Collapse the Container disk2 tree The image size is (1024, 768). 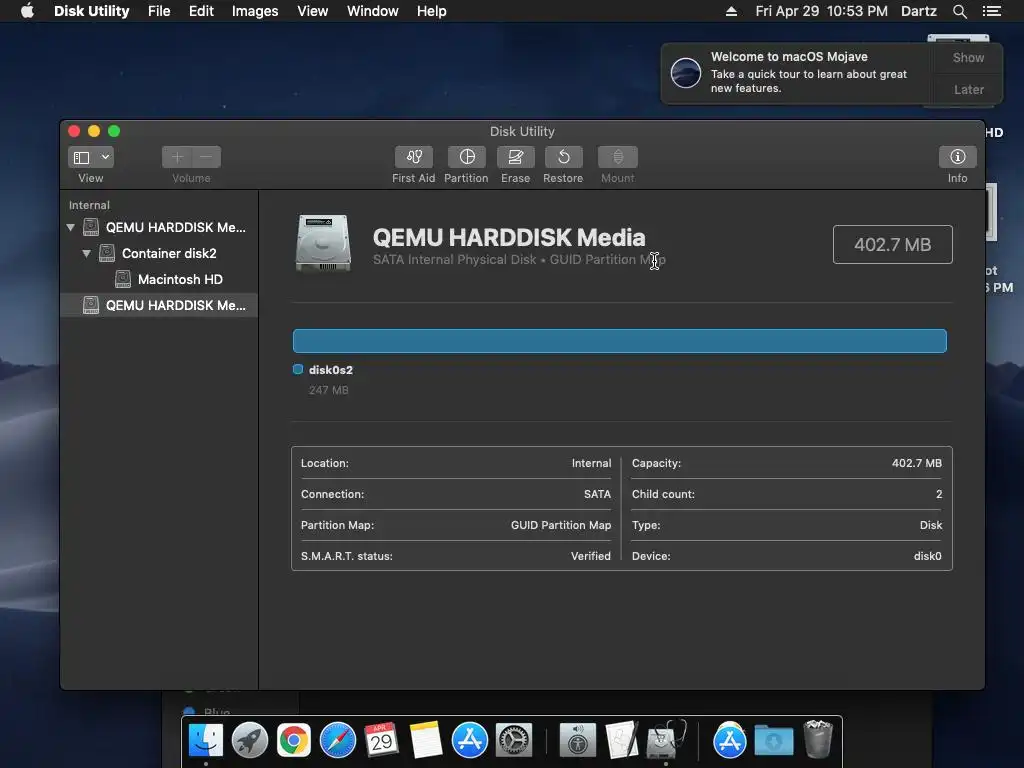point(86,253)
